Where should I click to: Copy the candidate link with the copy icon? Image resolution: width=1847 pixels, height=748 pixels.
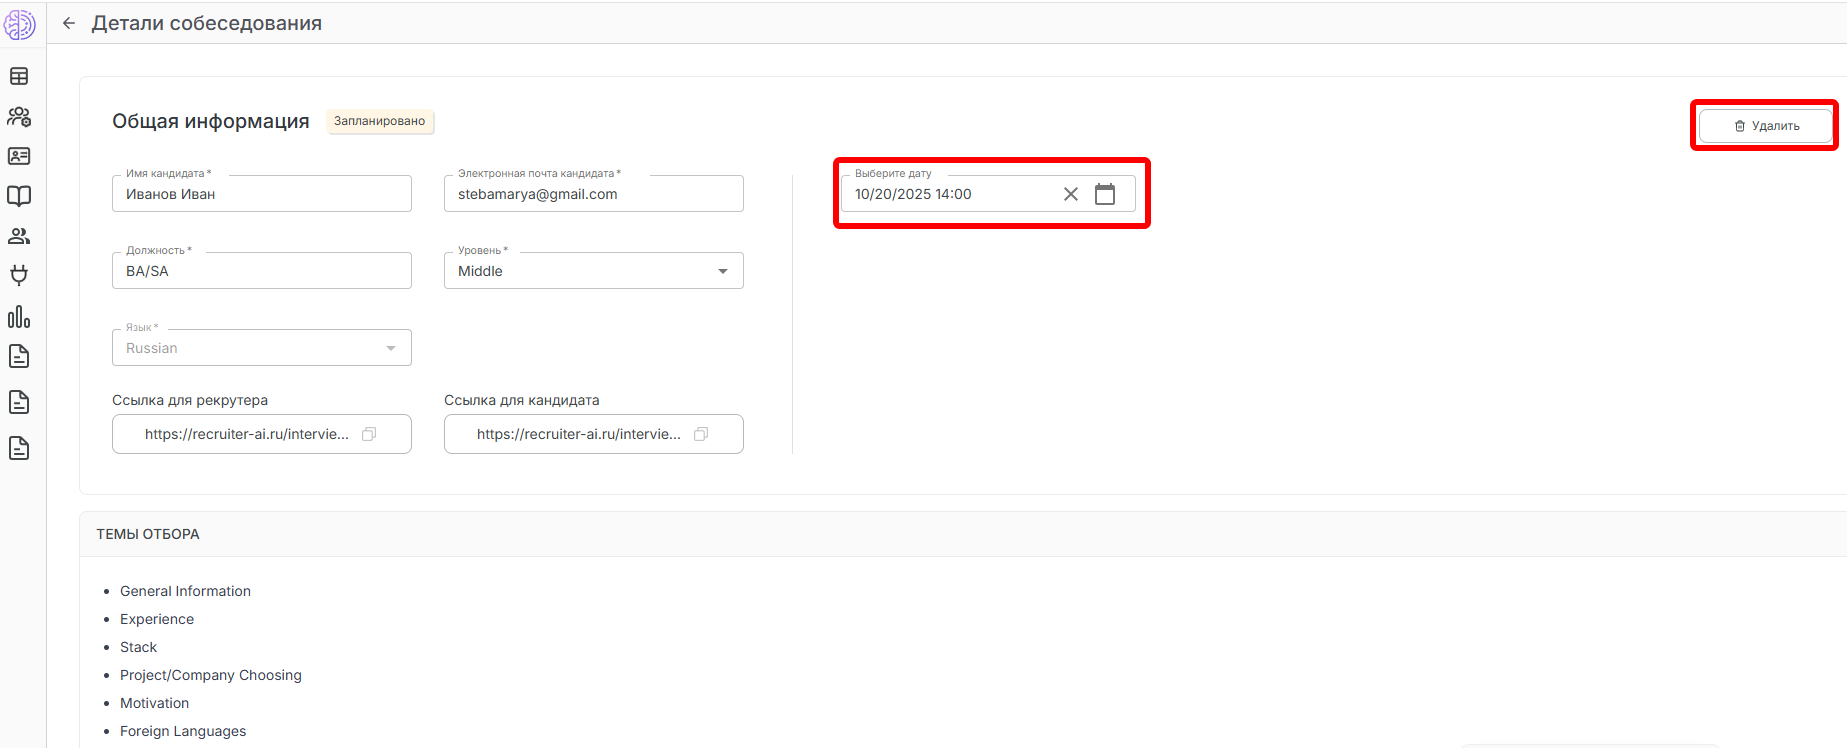pos(701,434)
